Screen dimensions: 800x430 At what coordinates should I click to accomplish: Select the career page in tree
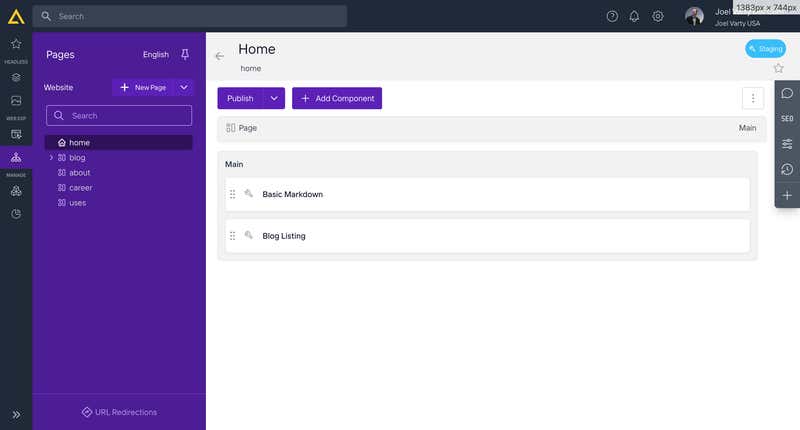pos(81,188)
